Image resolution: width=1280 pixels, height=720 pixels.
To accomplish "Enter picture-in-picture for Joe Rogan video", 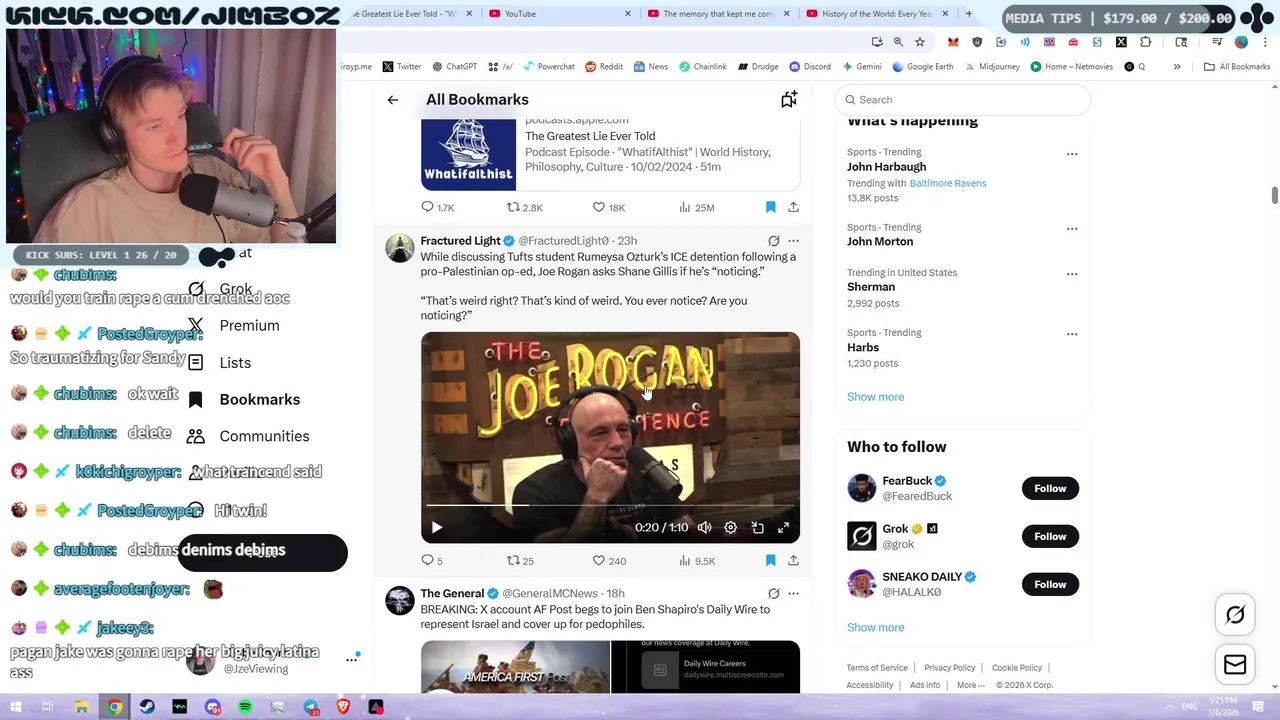I will (x=757, y=527).
